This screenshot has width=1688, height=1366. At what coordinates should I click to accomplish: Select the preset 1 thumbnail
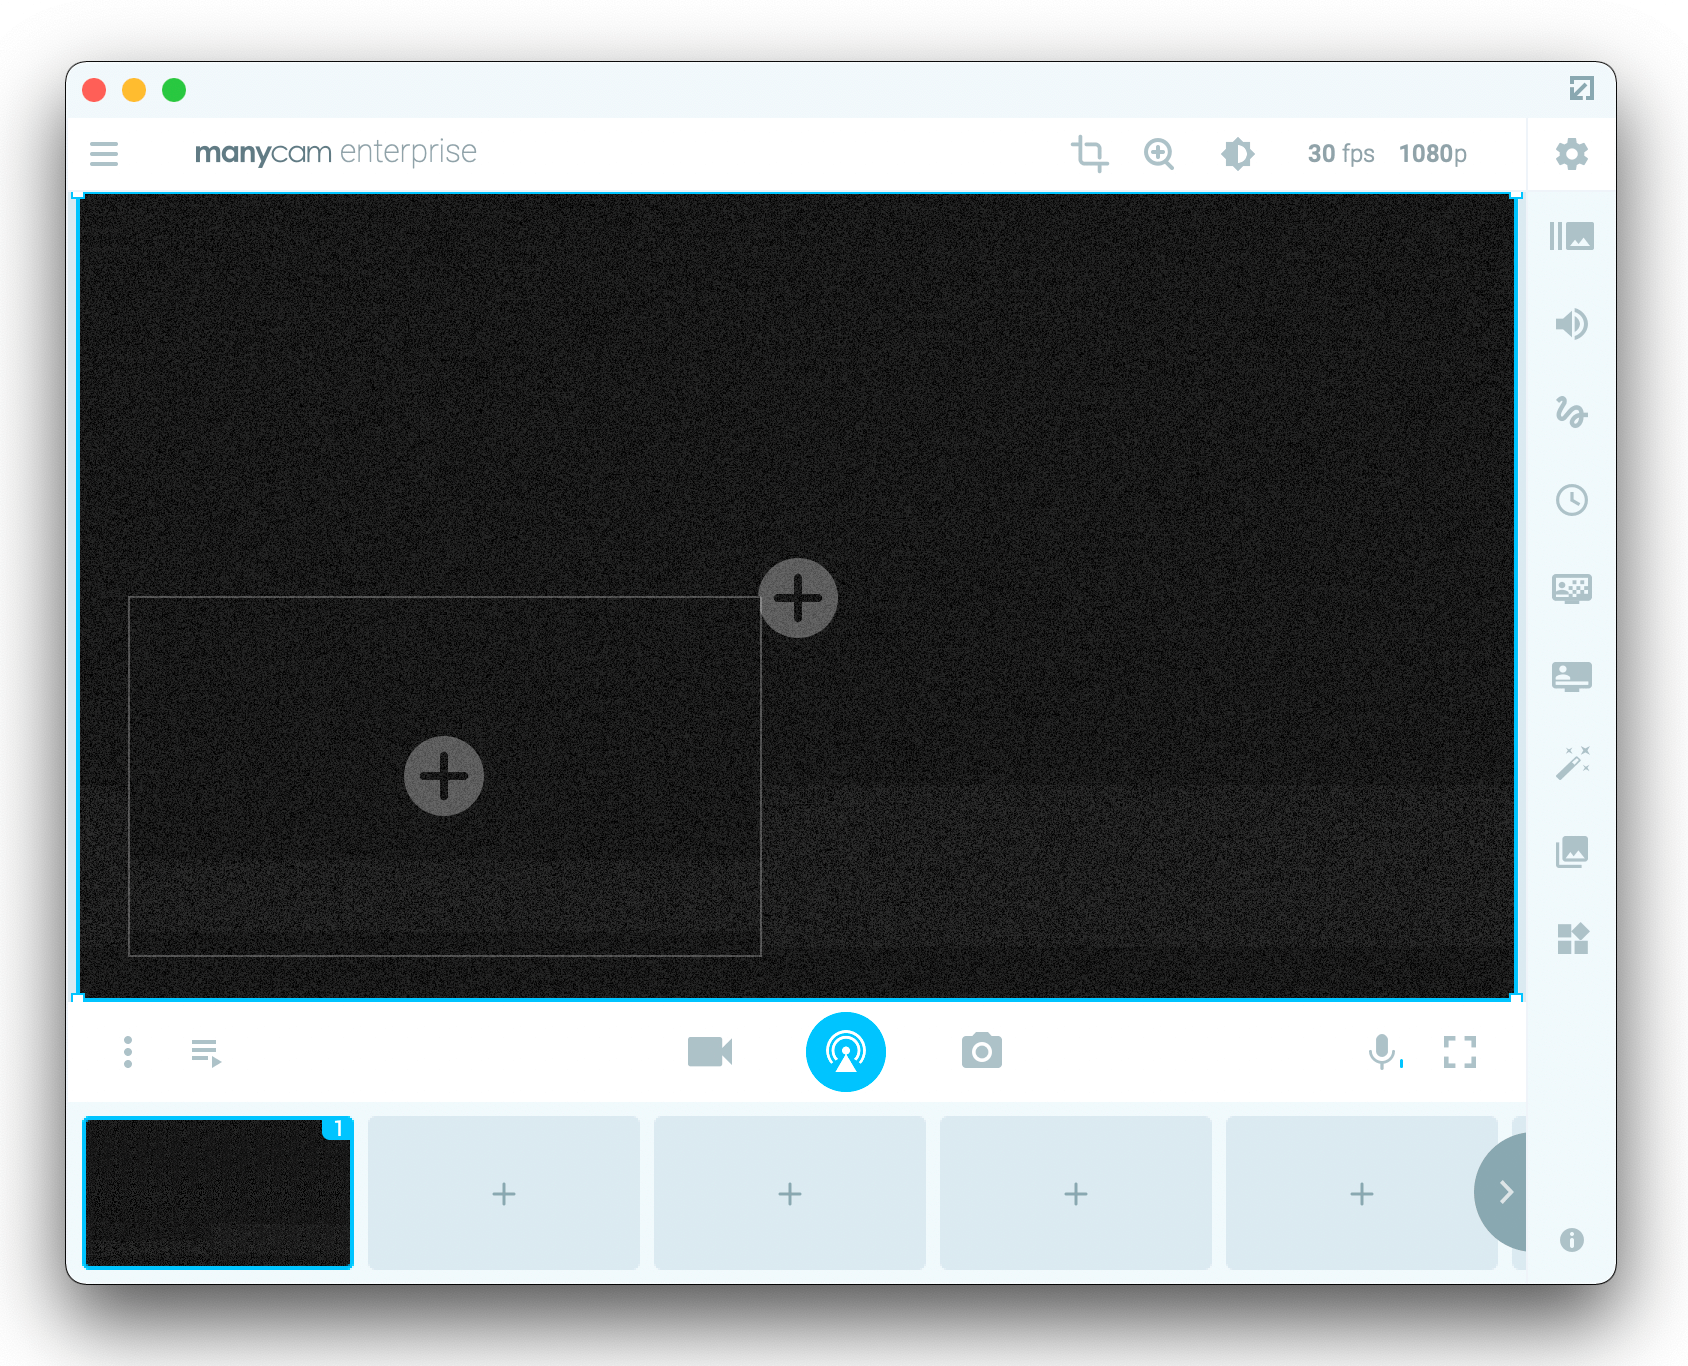[217, 1192]
